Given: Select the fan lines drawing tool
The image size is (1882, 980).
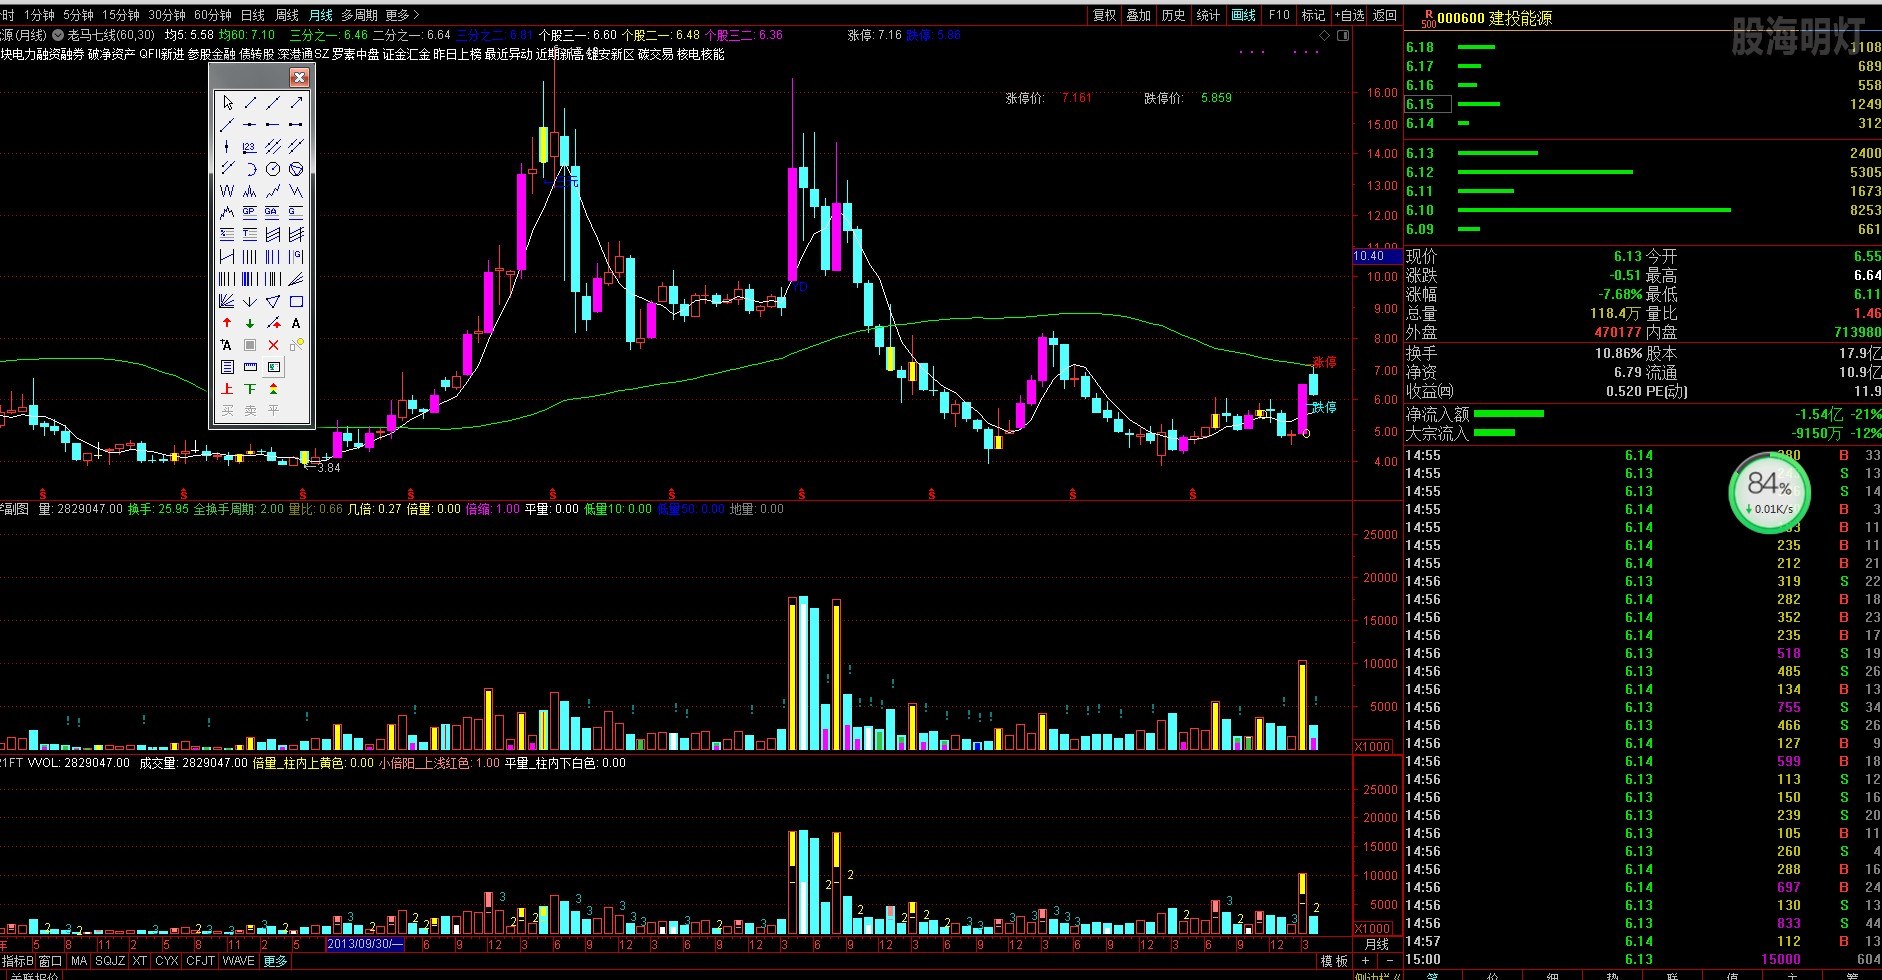Looking at the screenshot, I should pos(227,301).
